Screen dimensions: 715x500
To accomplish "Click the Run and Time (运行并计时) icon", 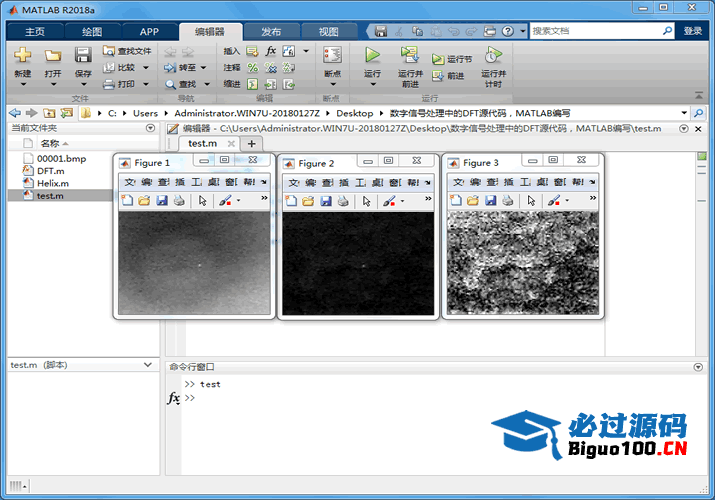I will click(493, 55).
